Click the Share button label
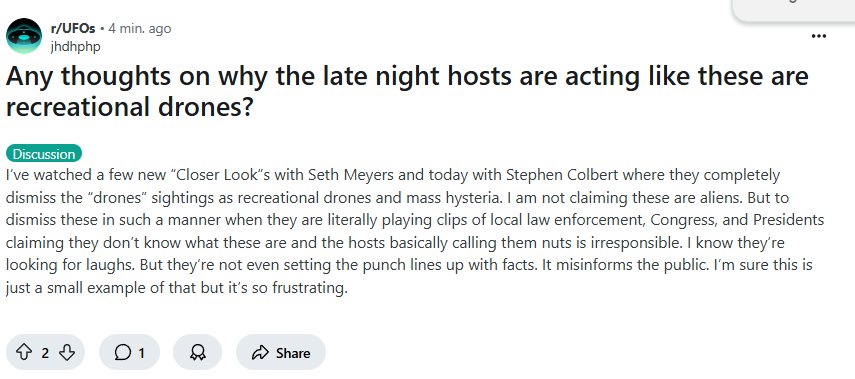This screenshot has height=379, width=855. (x=293, y=353)
